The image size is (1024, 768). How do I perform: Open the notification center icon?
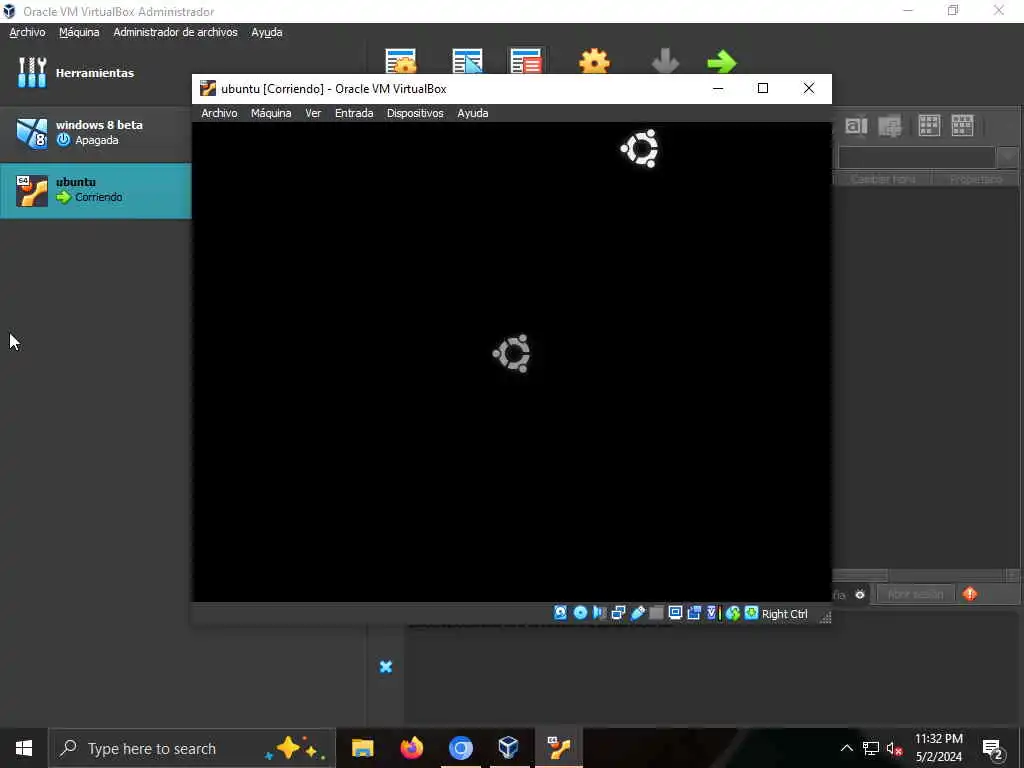(993, 749)
